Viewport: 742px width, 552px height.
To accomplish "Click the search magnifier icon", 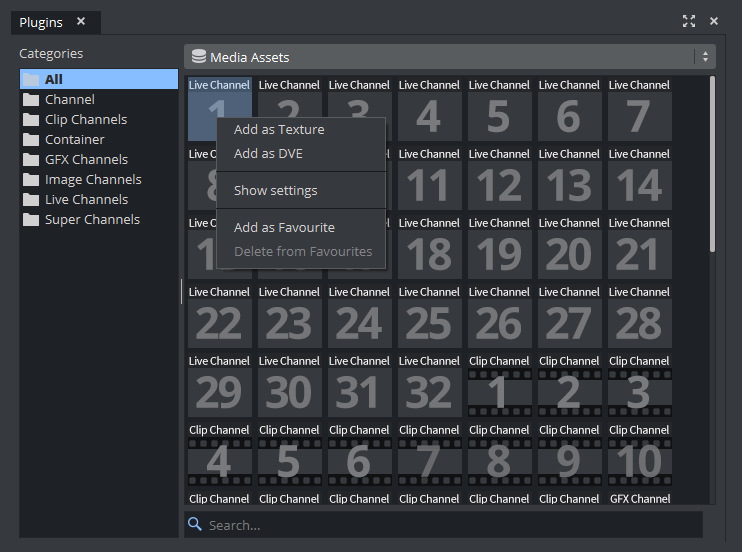I will [195, 524].
